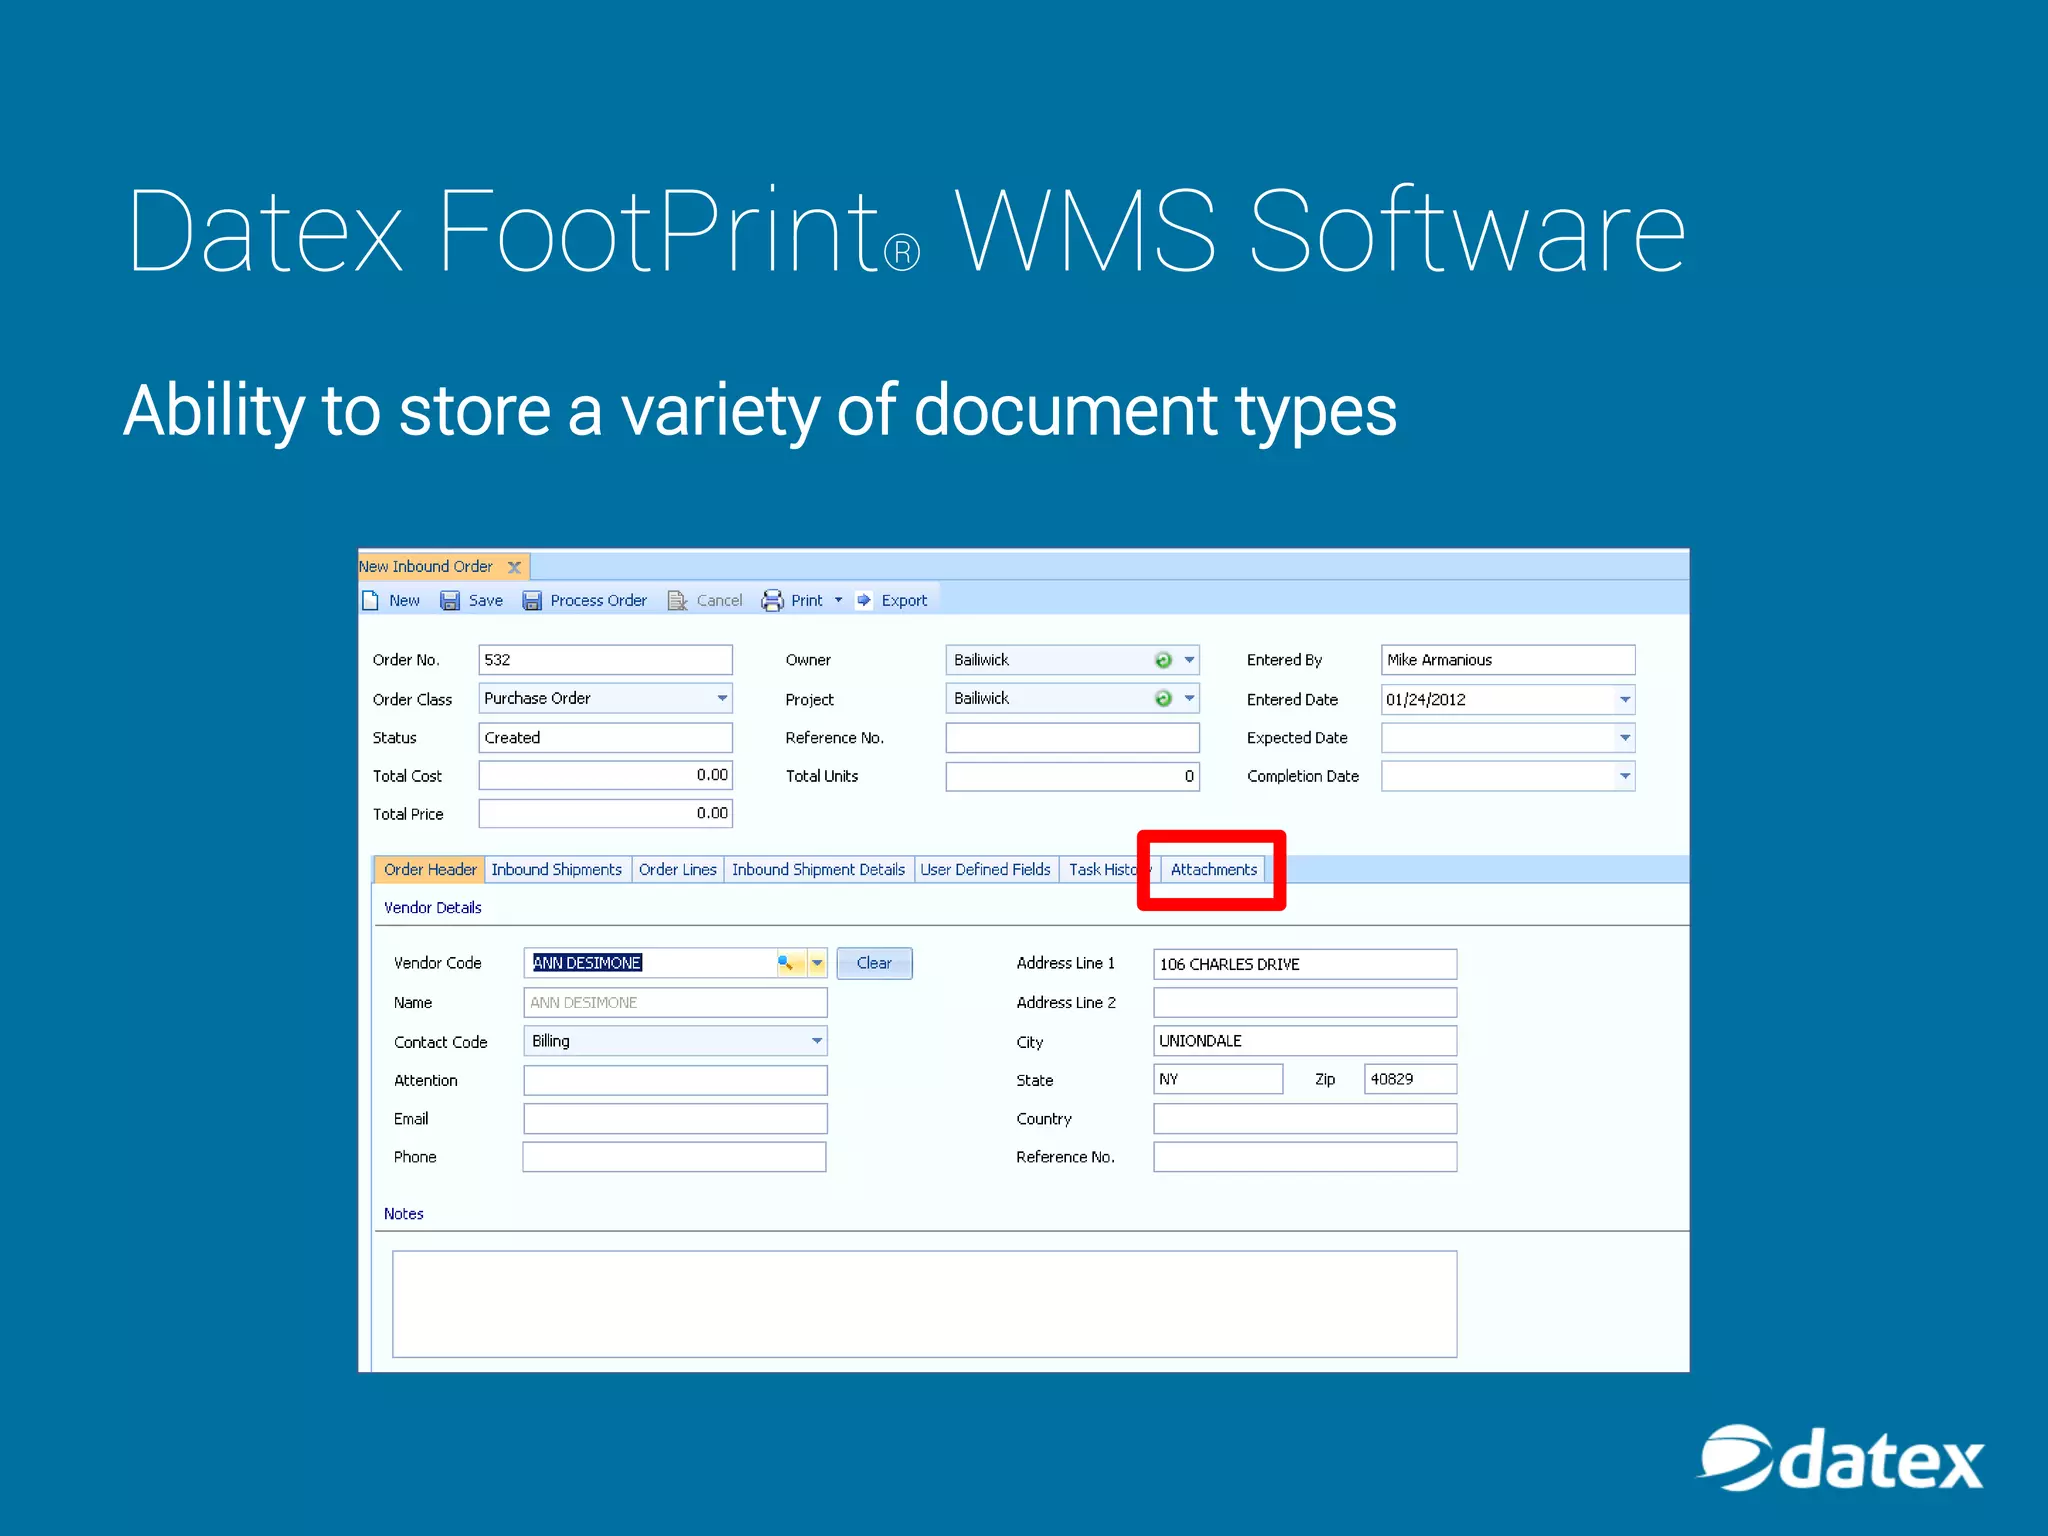Click the Vendor Name field
The image size is (2048, 1536).
pyautogui.click(x=675, y=1003)
